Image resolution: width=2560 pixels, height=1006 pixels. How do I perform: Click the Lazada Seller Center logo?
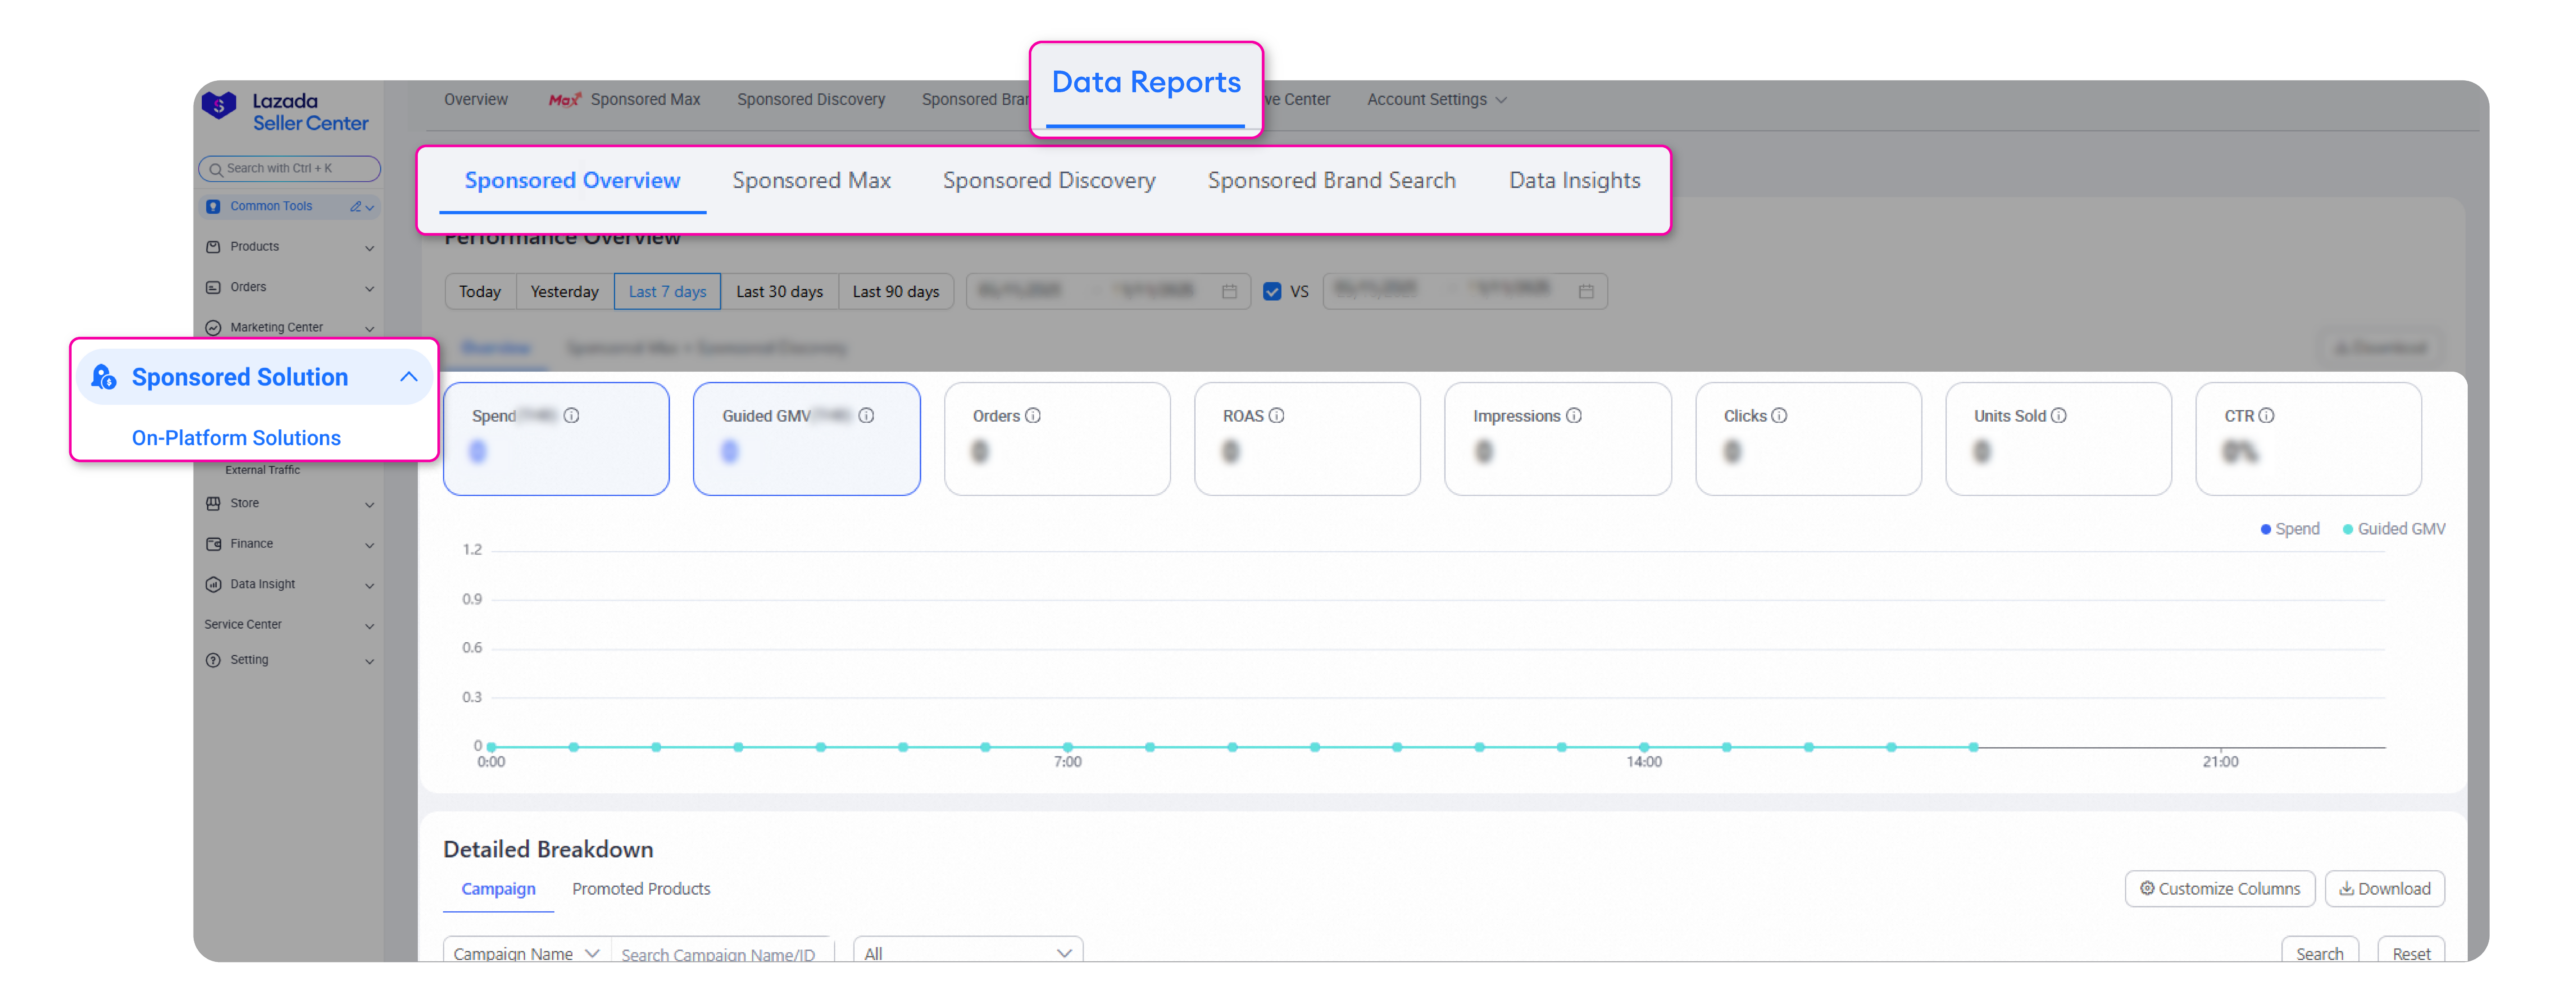click(x=285, y=111)
